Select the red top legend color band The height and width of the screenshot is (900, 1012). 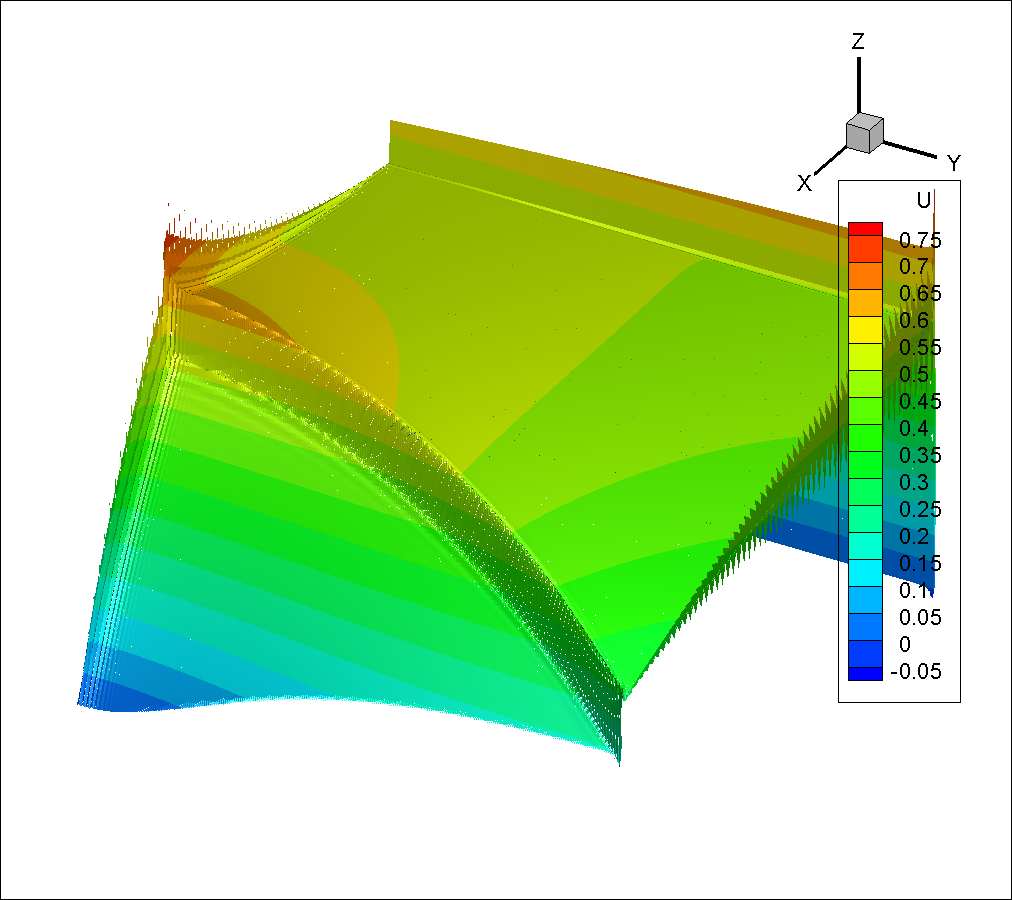(x=865, y=229)
